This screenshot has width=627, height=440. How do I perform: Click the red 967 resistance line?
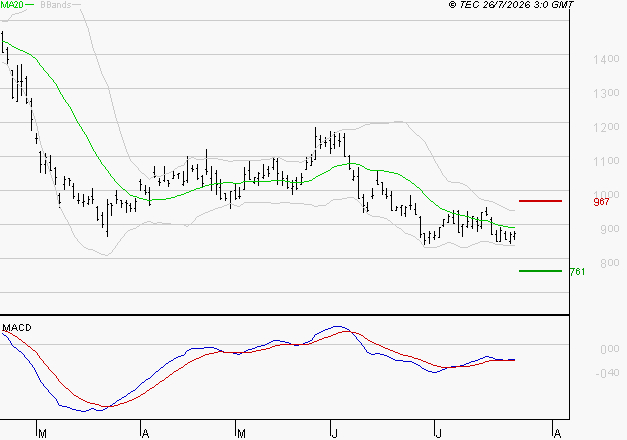540,201
